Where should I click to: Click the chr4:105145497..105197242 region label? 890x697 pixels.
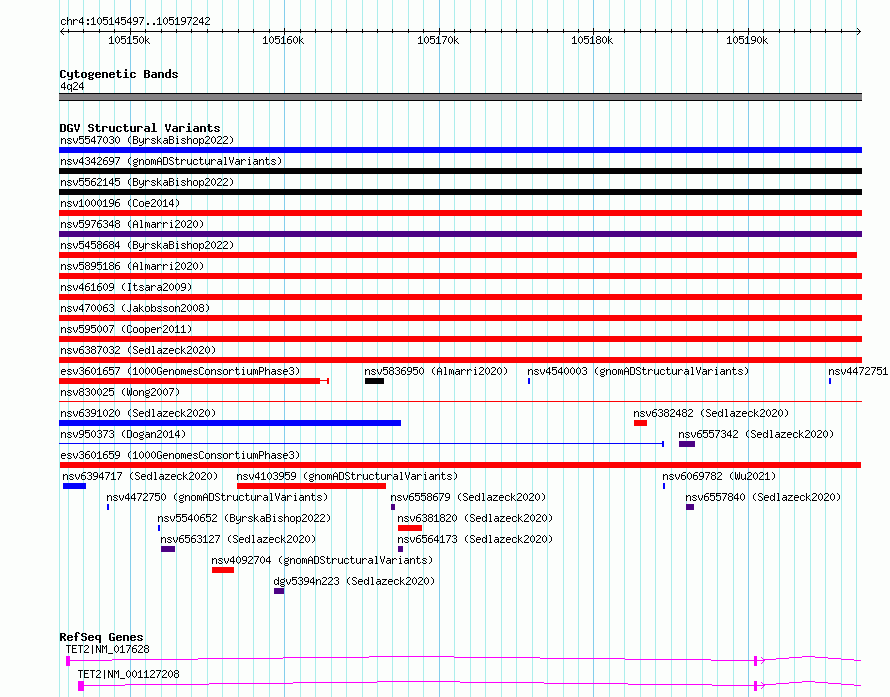point(135,21)
